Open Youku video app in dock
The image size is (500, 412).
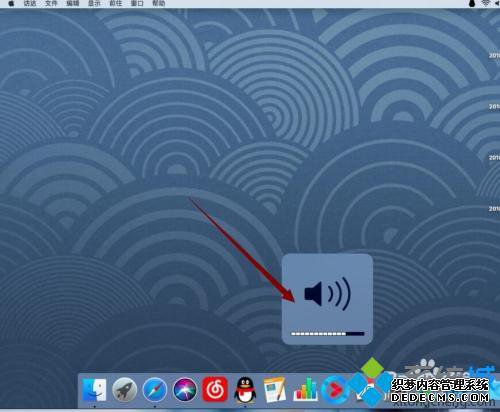pyautogui.click(x=334, y=390)
